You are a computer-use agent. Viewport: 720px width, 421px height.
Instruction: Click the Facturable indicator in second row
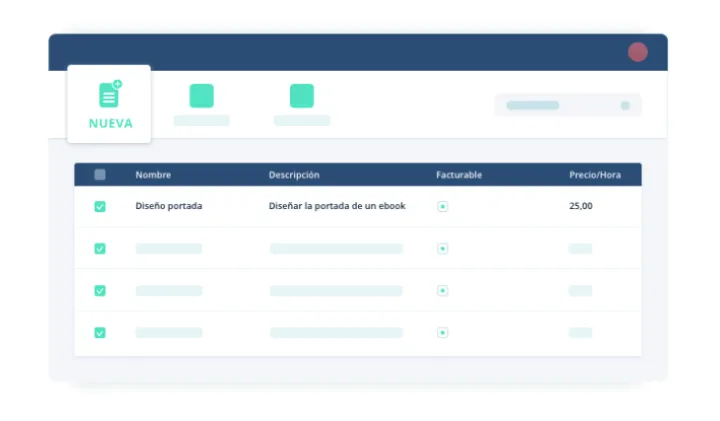(x=442, y=249)
